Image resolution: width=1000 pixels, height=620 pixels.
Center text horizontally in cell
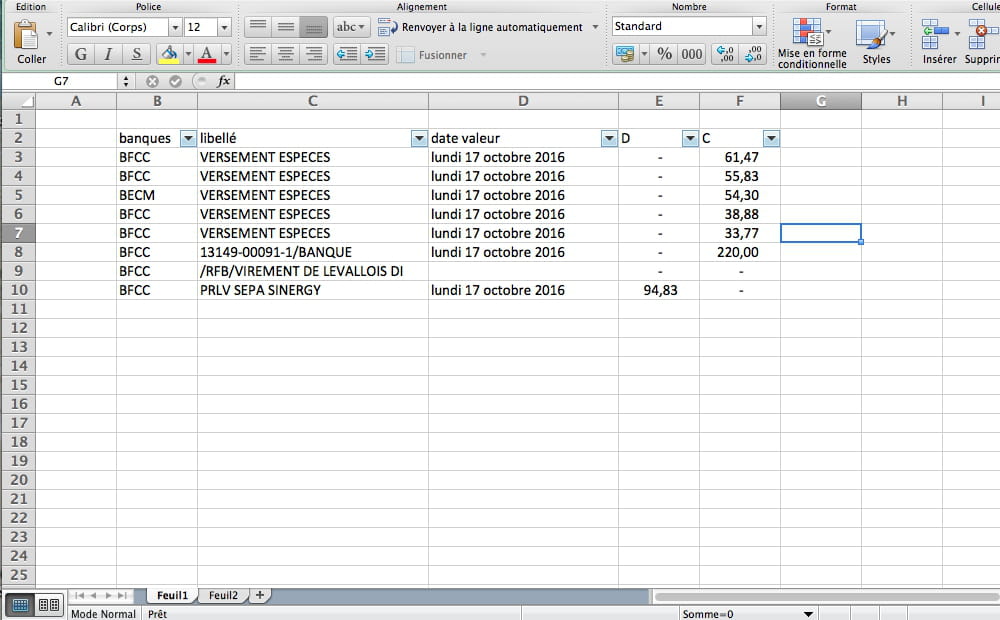click(x=286, y=54)
